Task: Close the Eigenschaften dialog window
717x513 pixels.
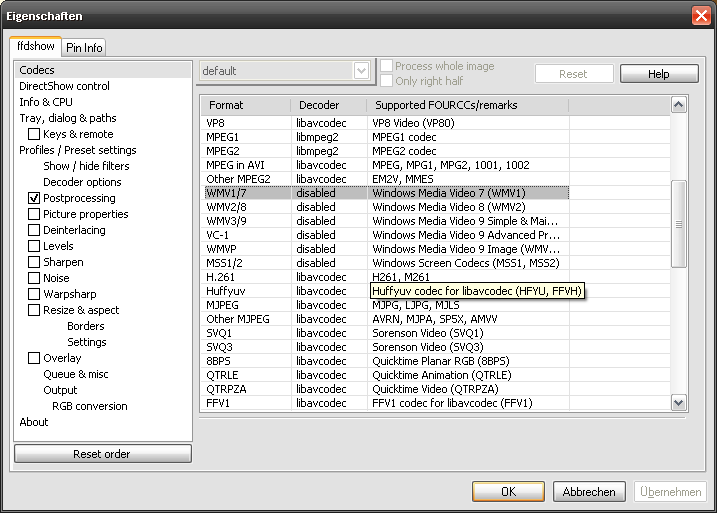Action: [x=701, y=16]
